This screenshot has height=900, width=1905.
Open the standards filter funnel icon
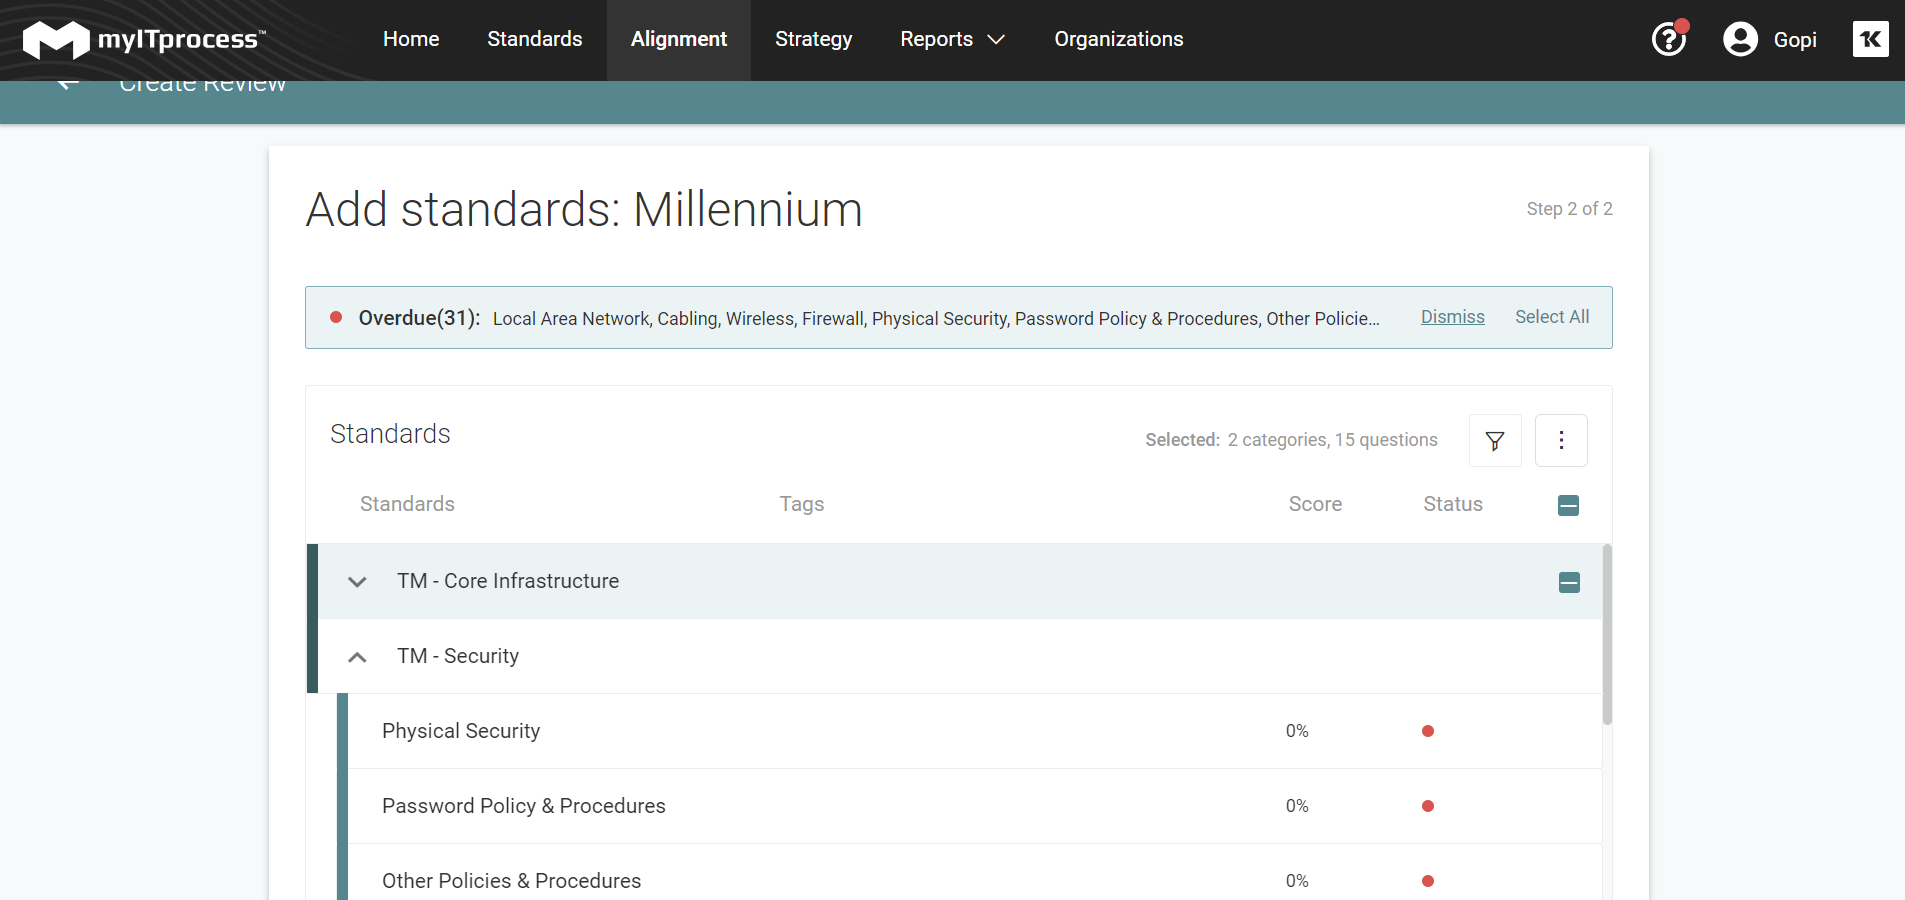coord(1495,440)
